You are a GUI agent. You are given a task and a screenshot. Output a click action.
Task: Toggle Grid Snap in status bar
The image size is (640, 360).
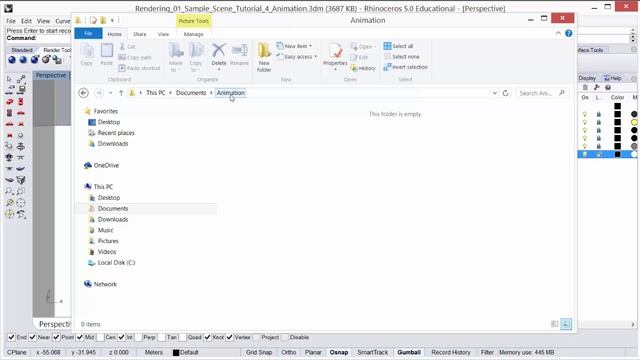click(x=259, y=352)
